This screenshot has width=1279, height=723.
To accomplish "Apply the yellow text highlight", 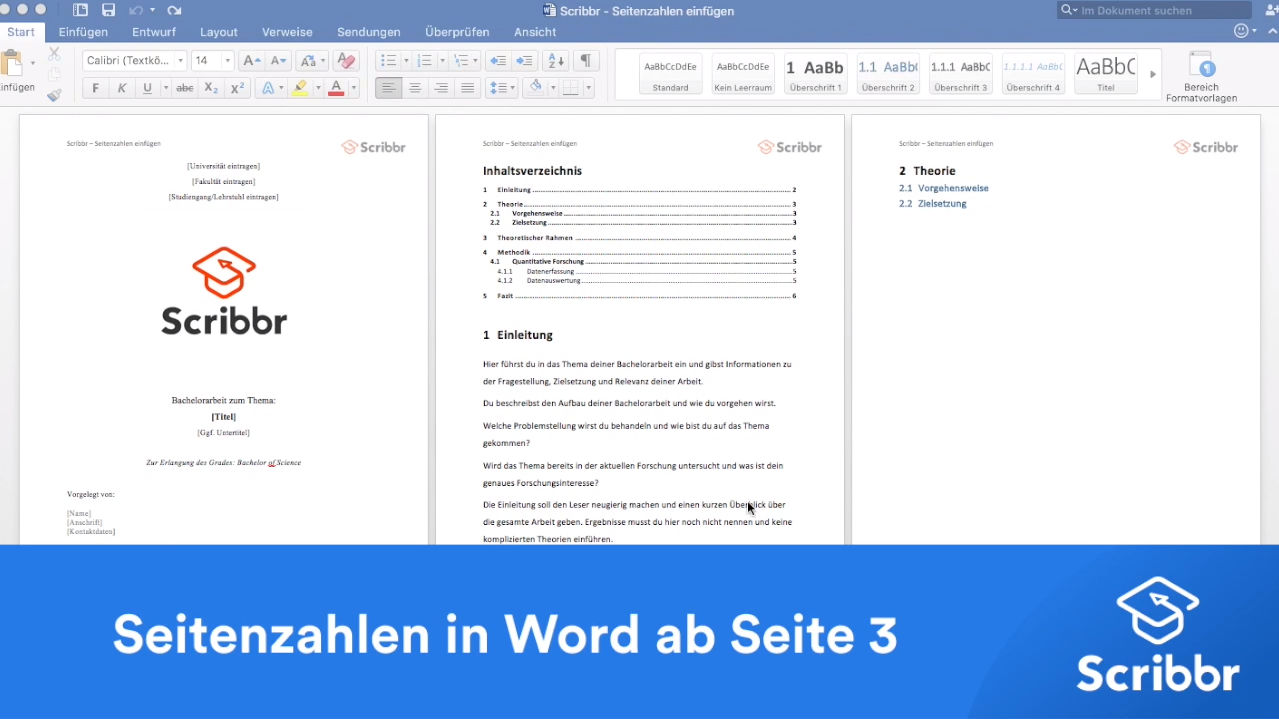I will [x=301, y=88].
